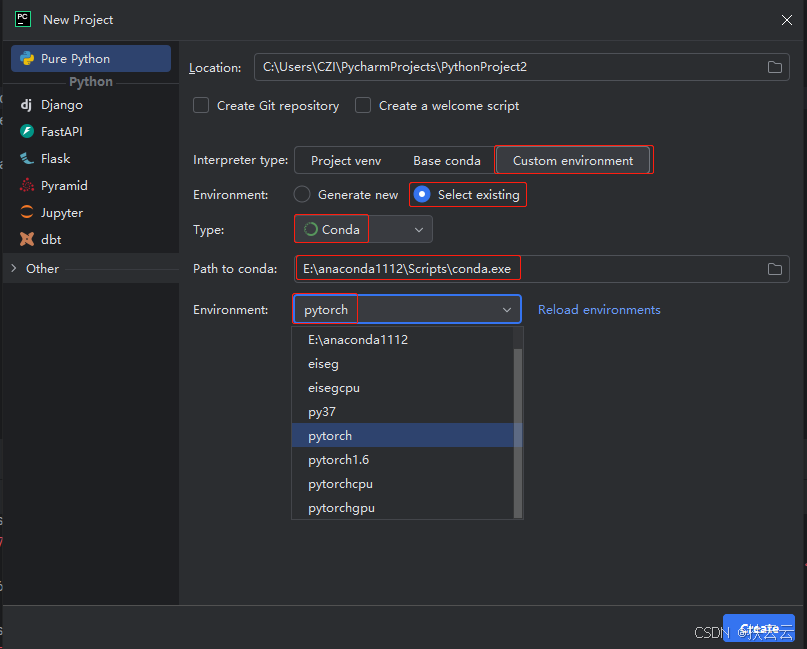This screenshot has width=807, height=649.
Task: Switch to Custom environment interpreter type
Action: click(x=573, y=161)
